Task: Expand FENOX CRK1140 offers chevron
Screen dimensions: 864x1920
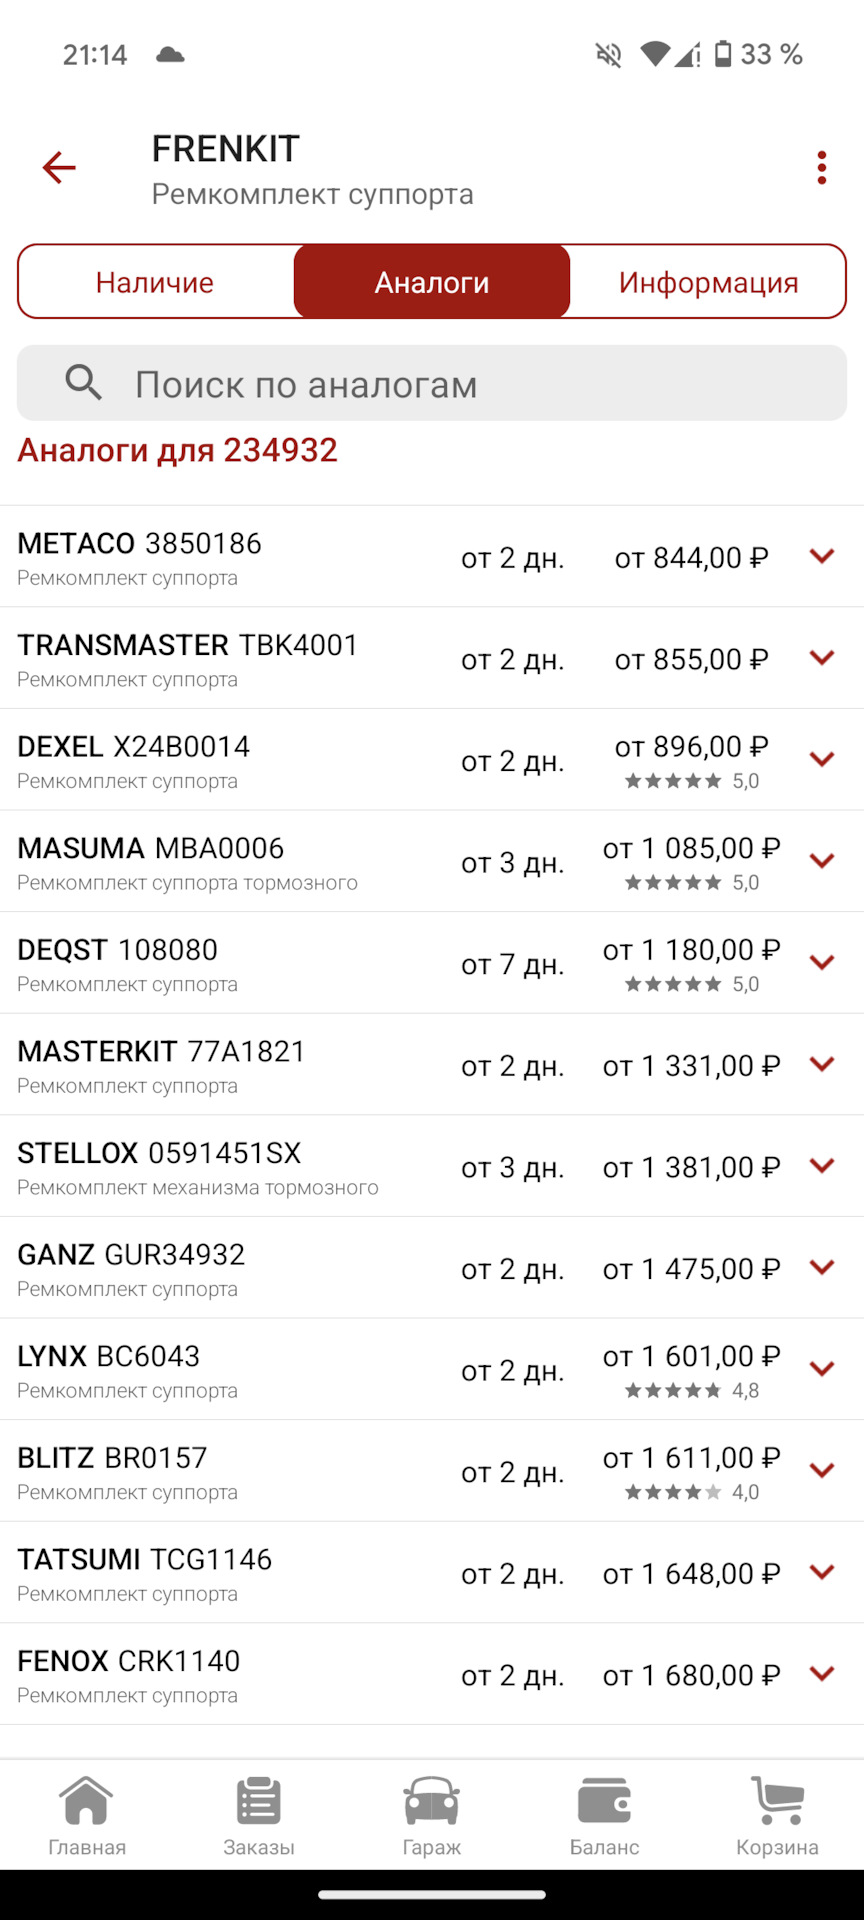Action: pyautogui.click(x=822, y=1673)
